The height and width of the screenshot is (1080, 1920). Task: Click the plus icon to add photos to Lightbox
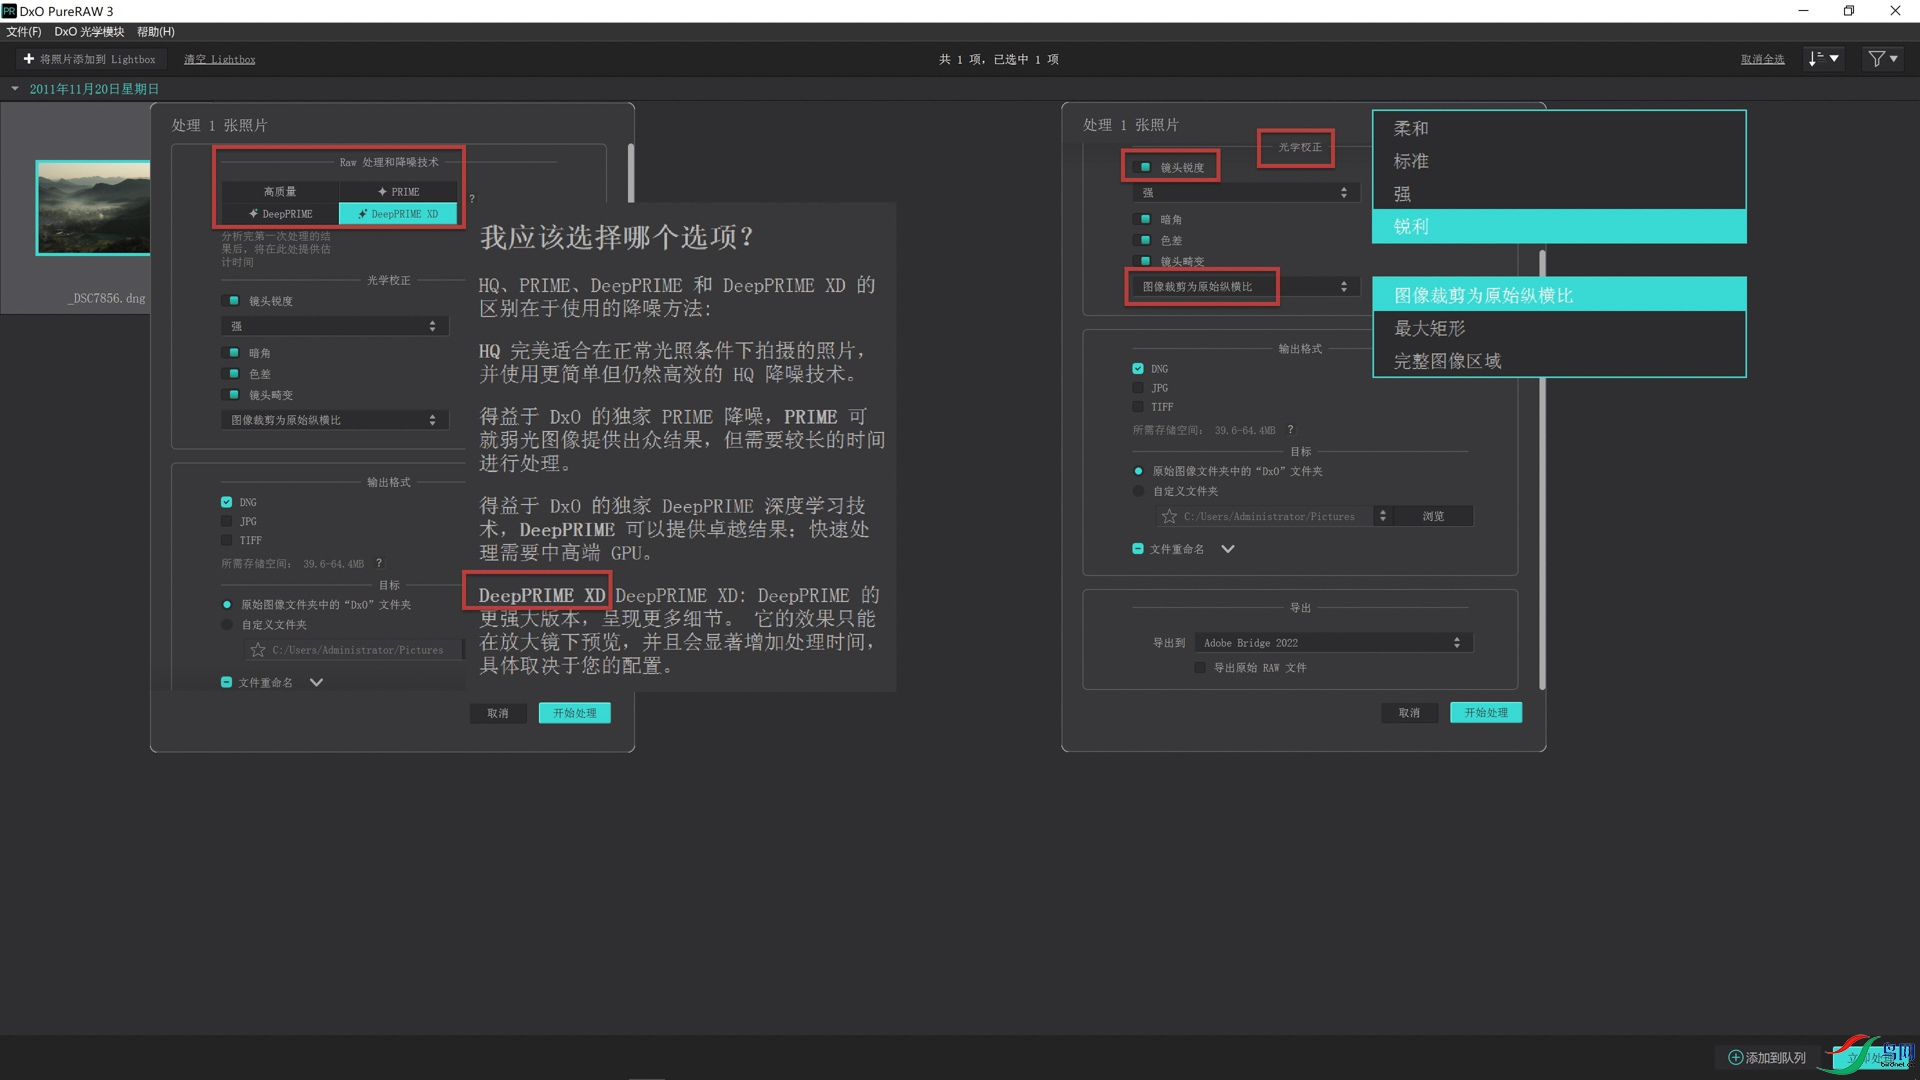coord(29,59)
